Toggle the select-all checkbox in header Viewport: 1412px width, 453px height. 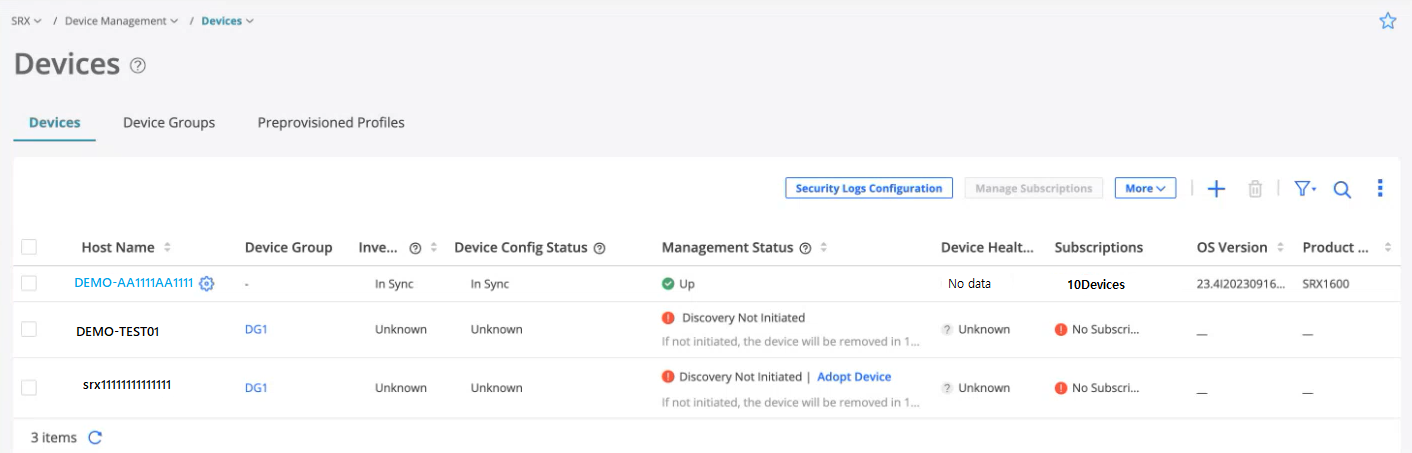(x=29, y=247)
